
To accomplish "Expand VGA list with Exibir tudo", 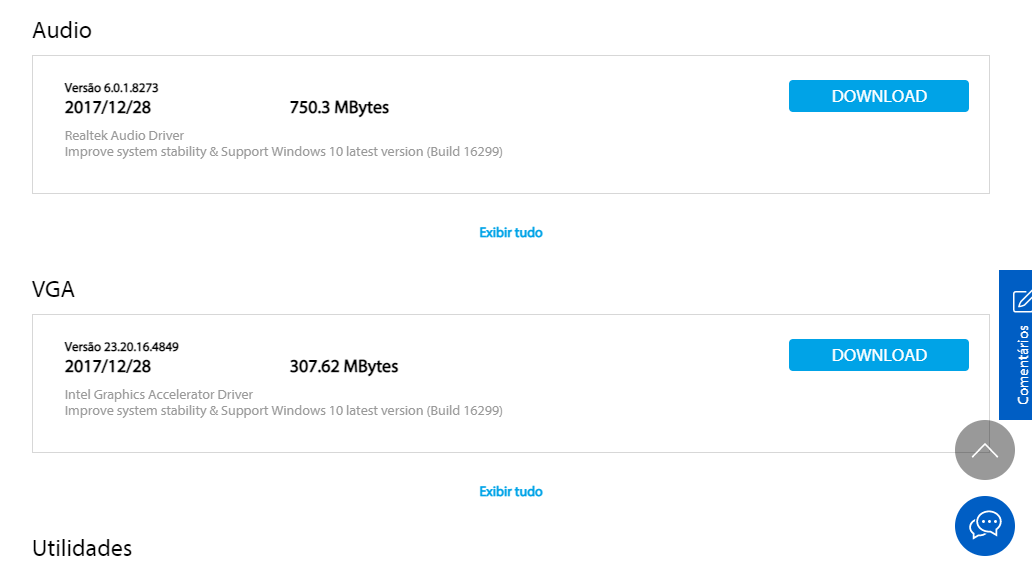I will pos(511,491).
